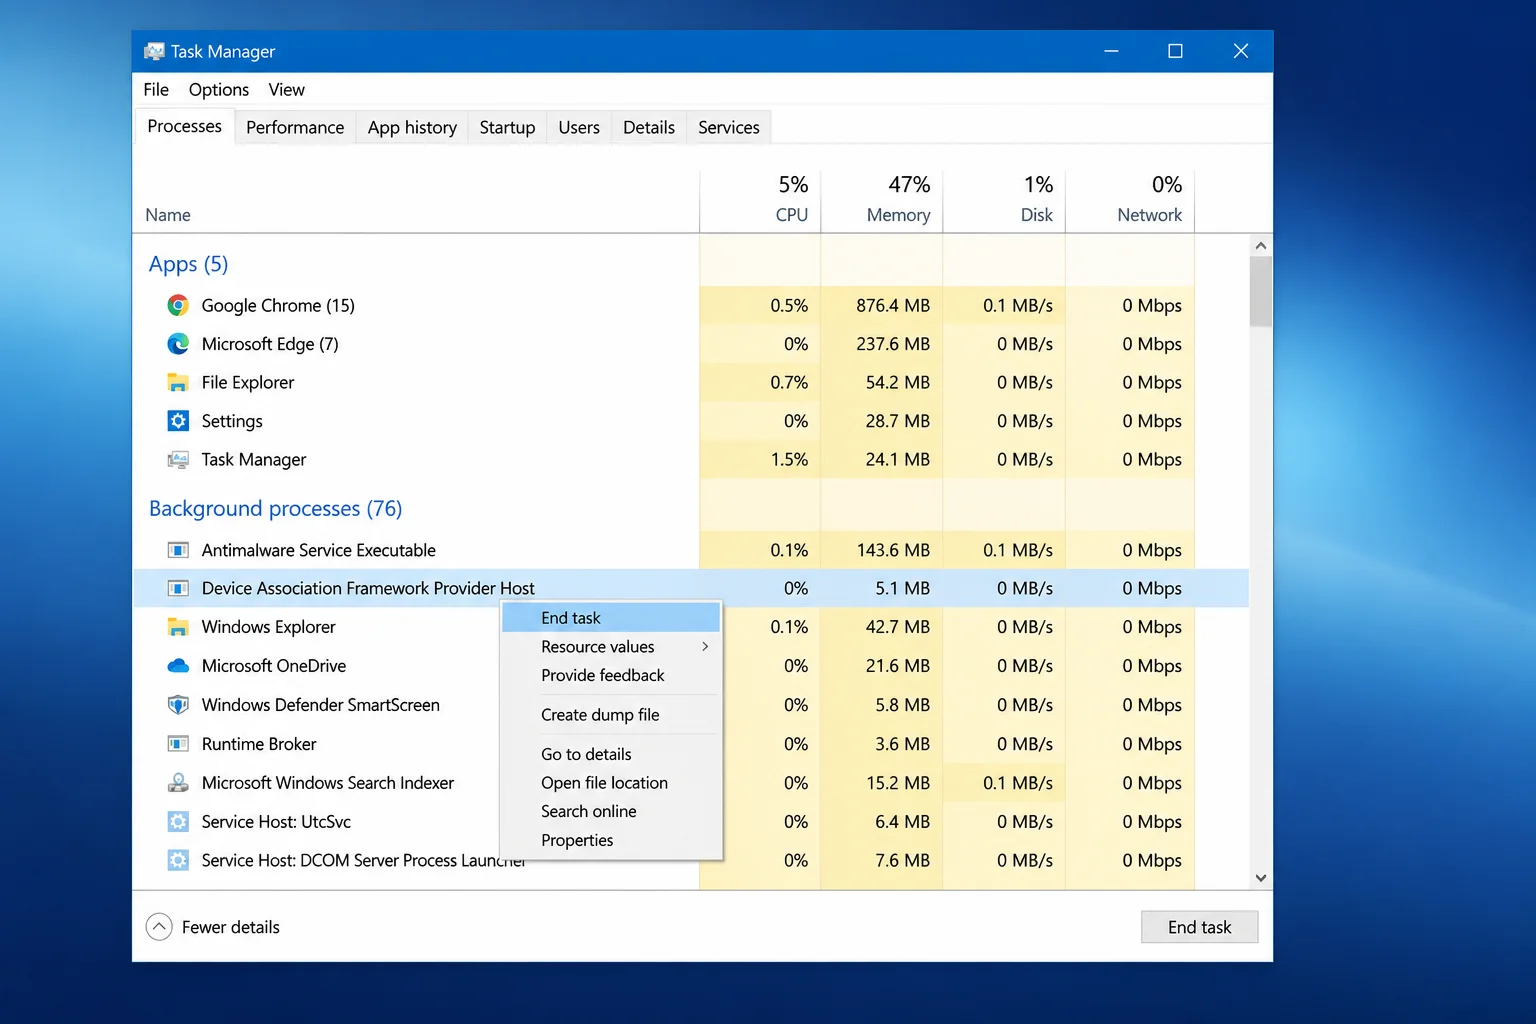Sort by the Network column header
The image size is (1536, 1024).
coord(1130,200)
